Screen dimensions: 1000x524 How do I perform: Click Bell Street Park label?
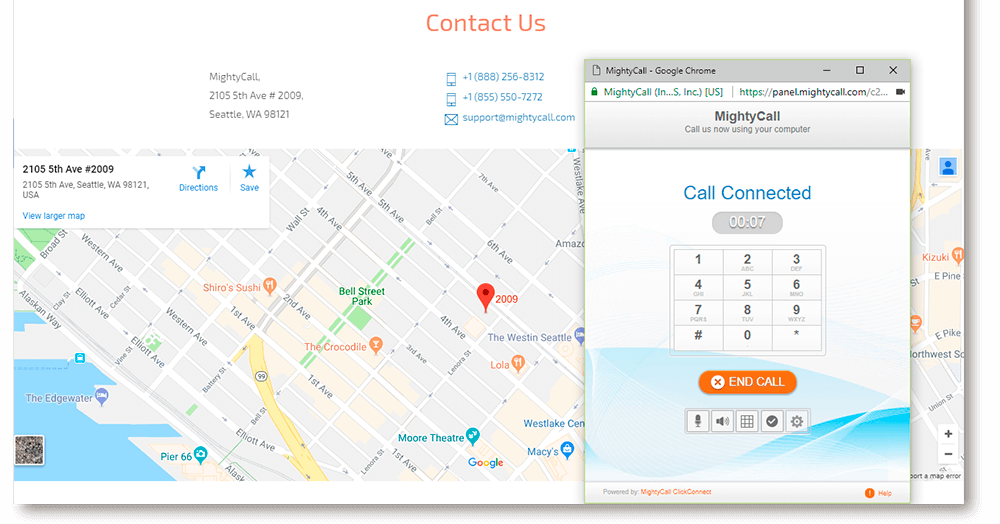pyautogui.click(x=362, y=296)
